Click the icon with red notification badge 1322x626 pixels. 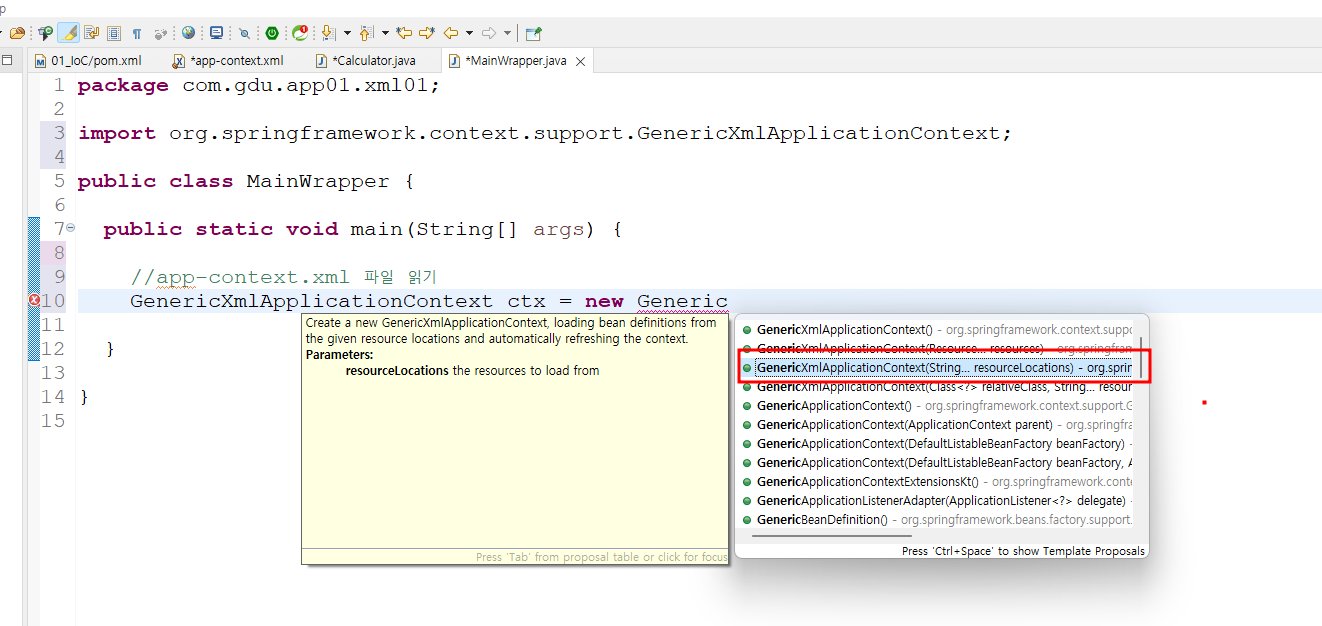pos(299,33)
